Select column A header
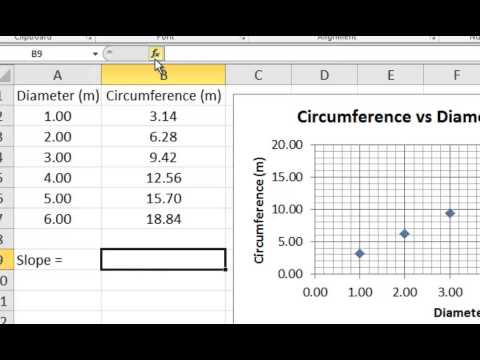The width and height of the screenshot is (480, 360). (x=58, y=75)
